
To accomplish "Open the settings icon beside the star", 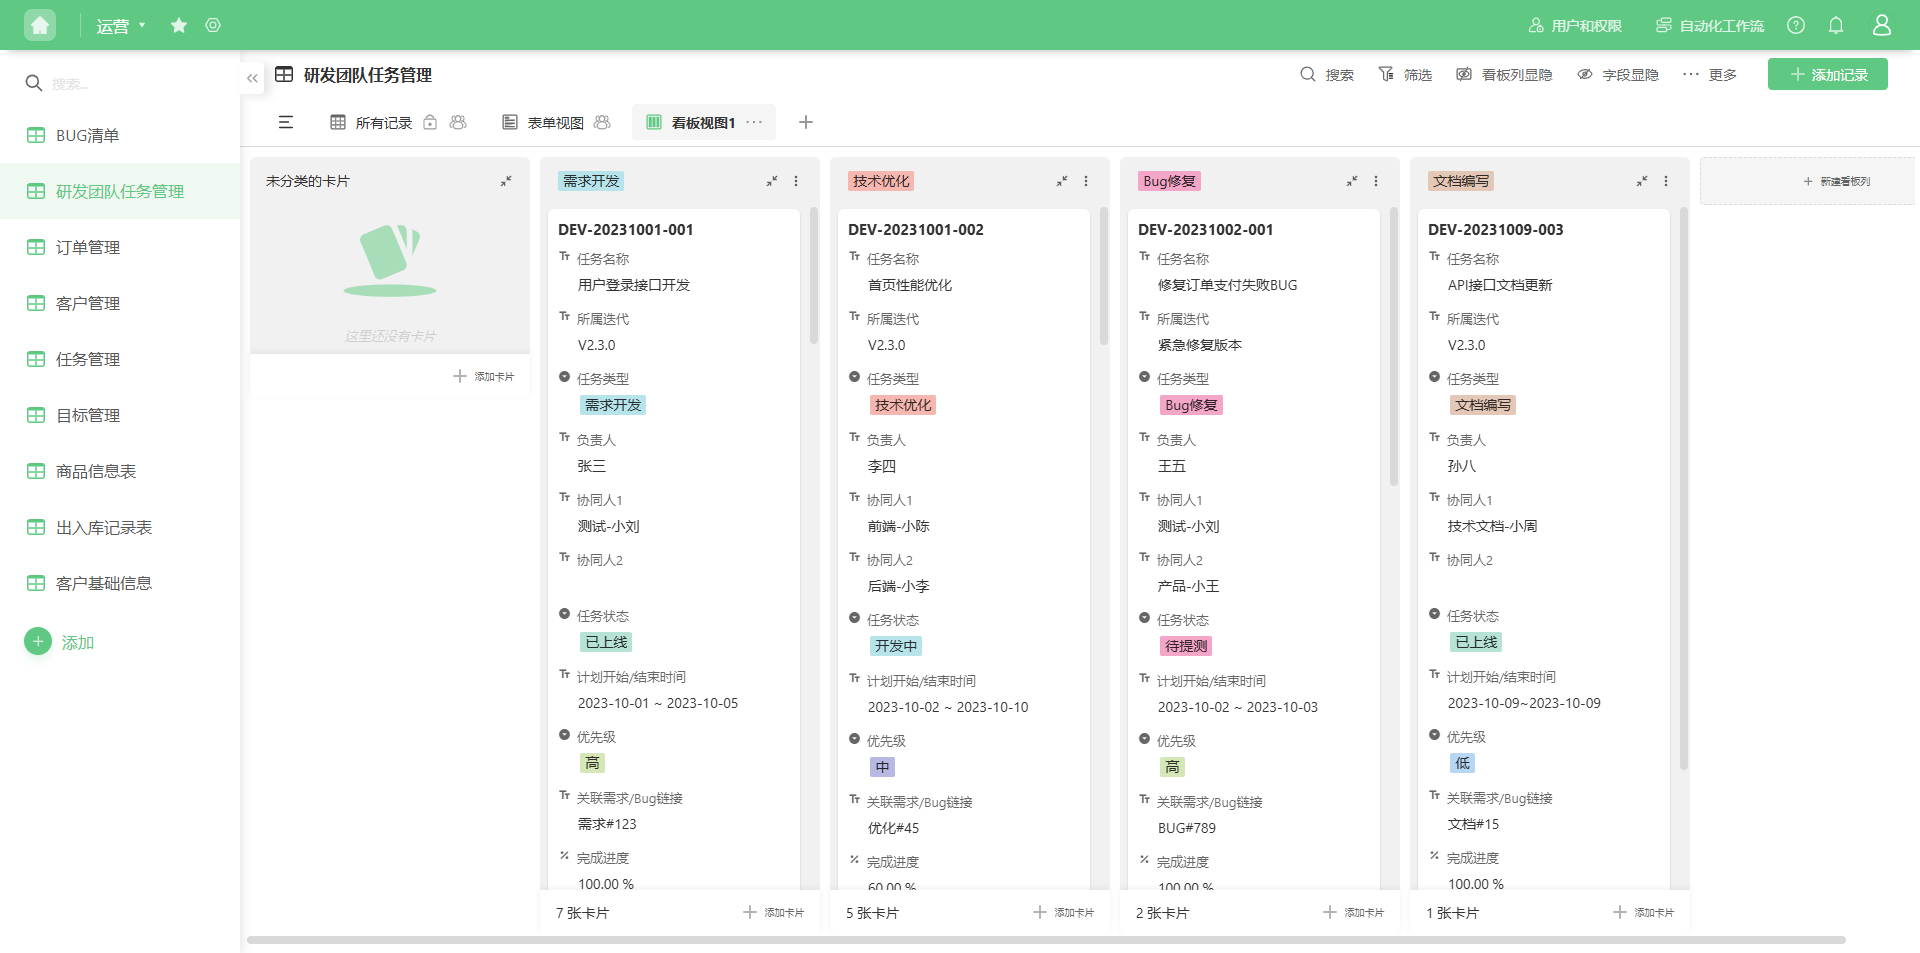I will (x=213, y=25).
